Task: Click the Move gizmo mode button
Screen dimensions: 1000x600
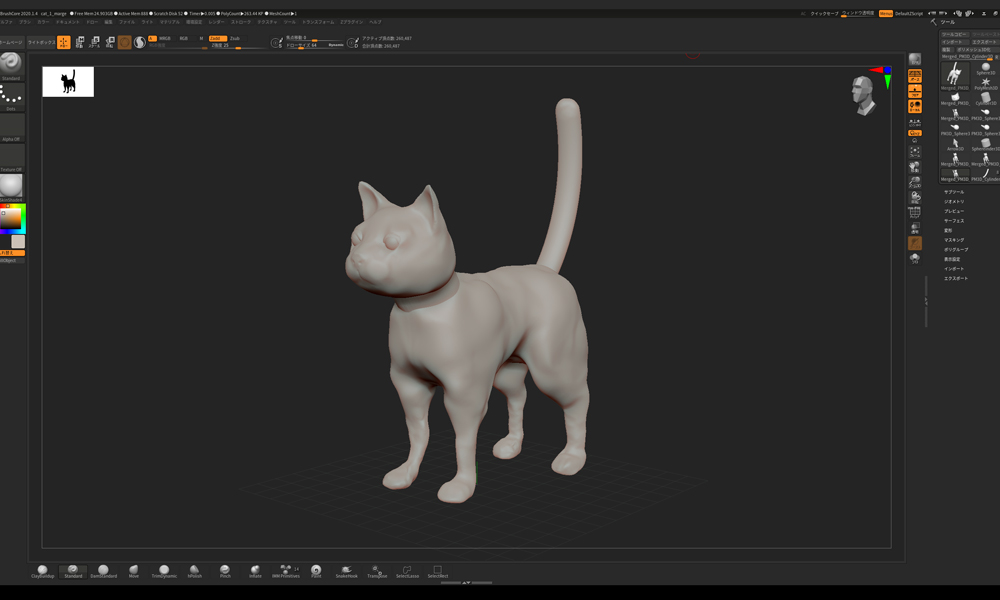Action: point(80,42)
